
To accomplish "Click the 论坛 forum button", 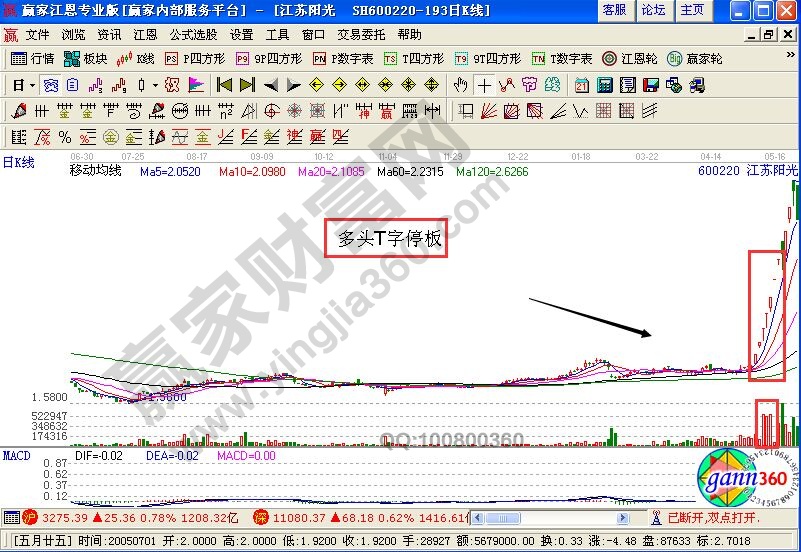I will pyautogui.click(x=653, y=10).
